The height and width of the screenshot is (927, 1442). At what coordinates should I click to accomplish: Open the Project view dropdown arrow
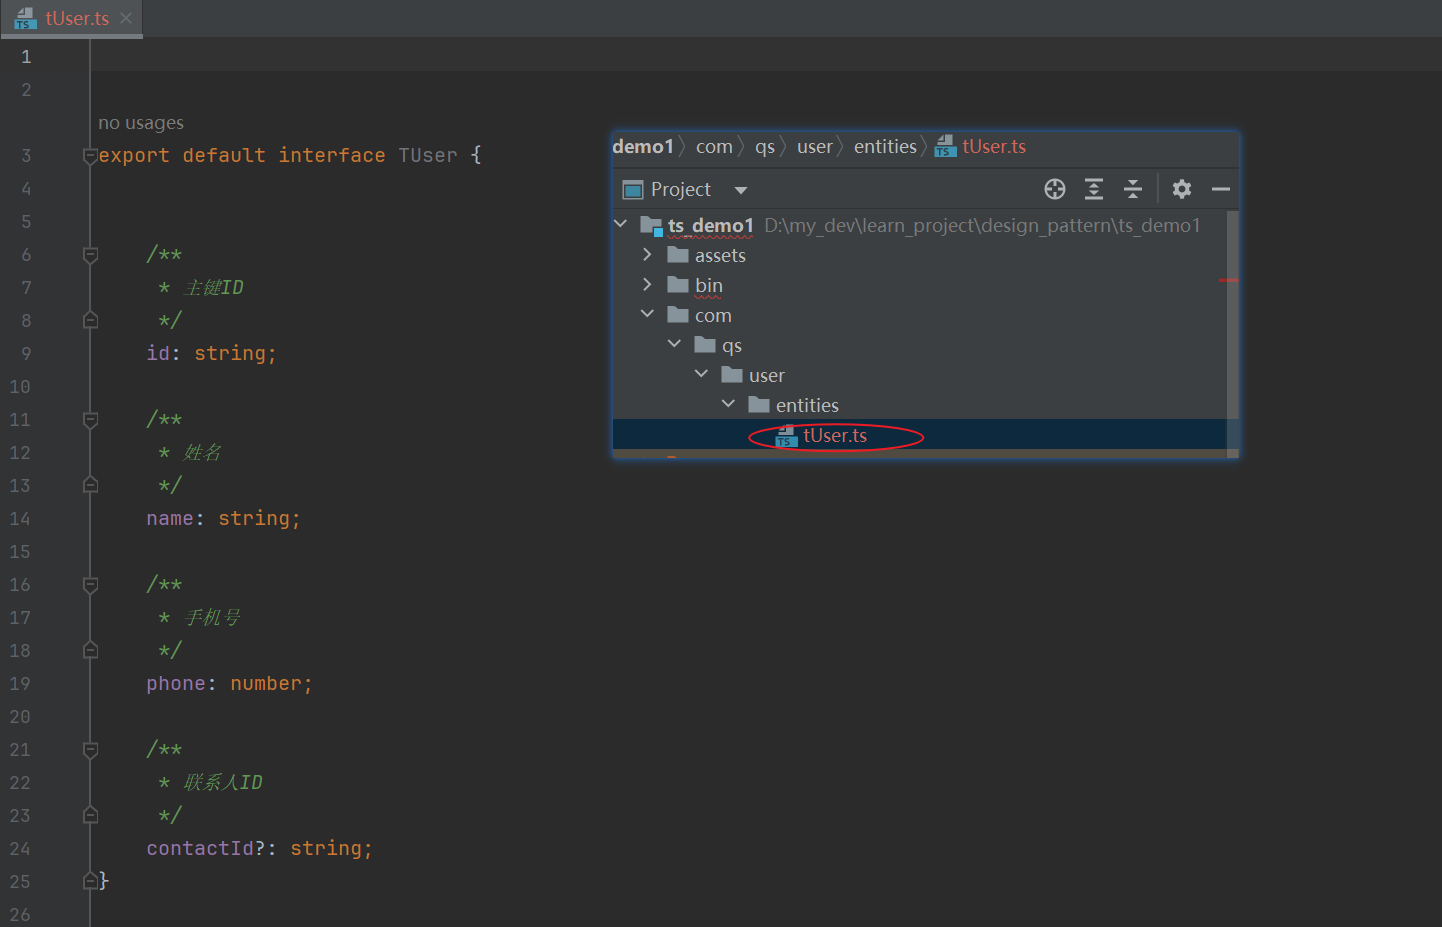coord(741,190)
